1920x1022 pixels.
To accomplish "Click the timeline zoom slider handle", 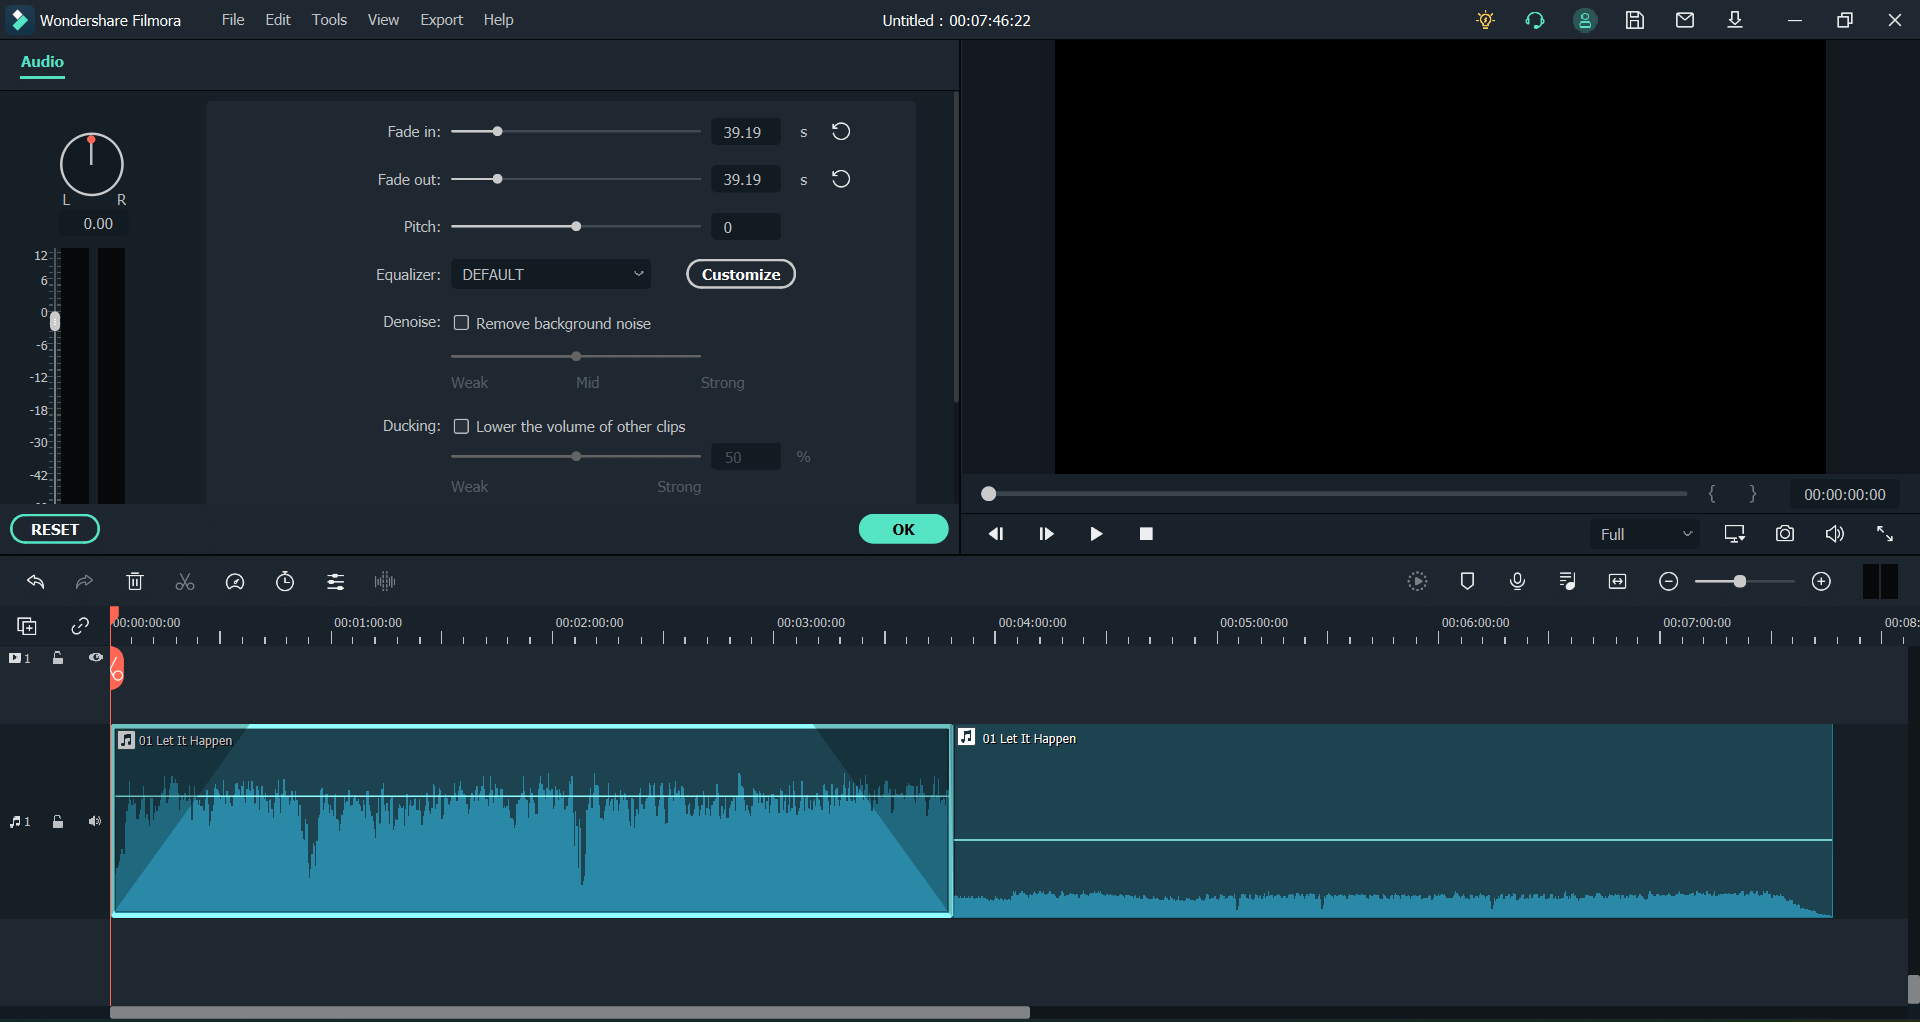I will click(x=1740, y=581).
